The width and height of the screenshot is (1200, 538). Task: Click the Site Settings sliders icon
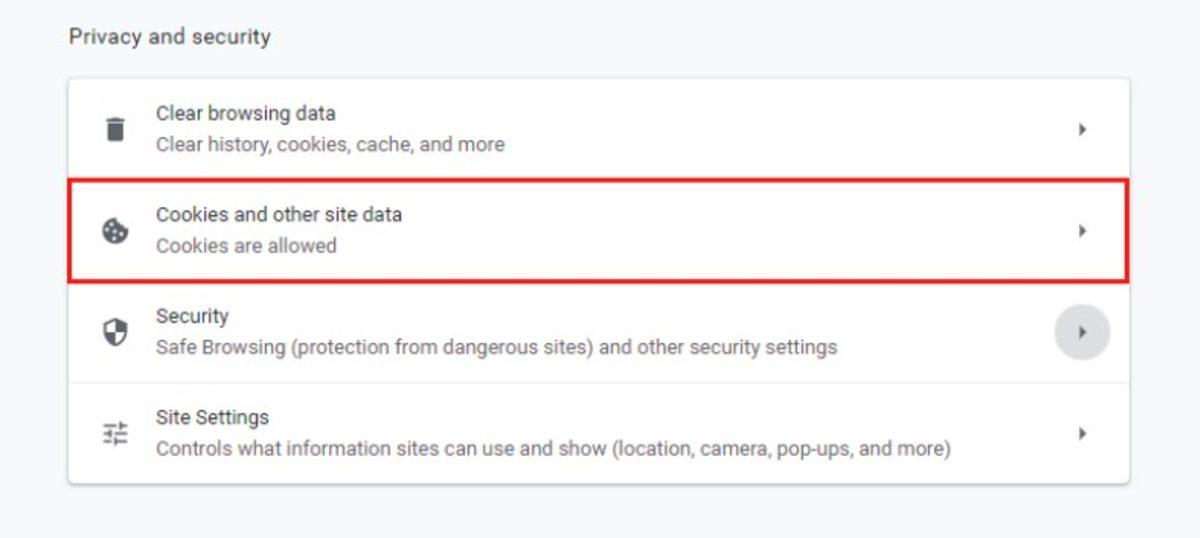[x=116, y=433]
